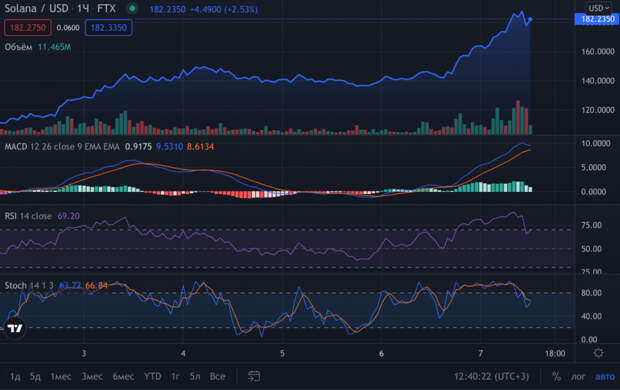Image resolution: width=620 pixels, height=390 pixels.
Task: Click the Stoch %D value 66.84
Action: point(96,285)
